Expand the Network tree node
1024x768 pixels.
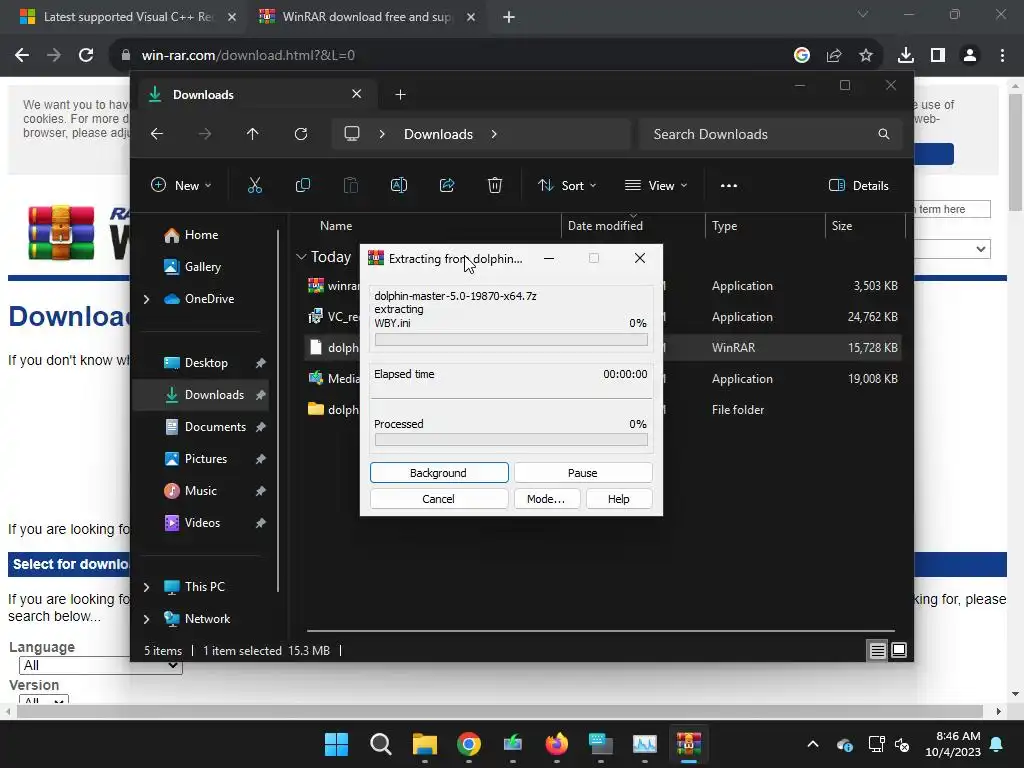click(146, 619)
